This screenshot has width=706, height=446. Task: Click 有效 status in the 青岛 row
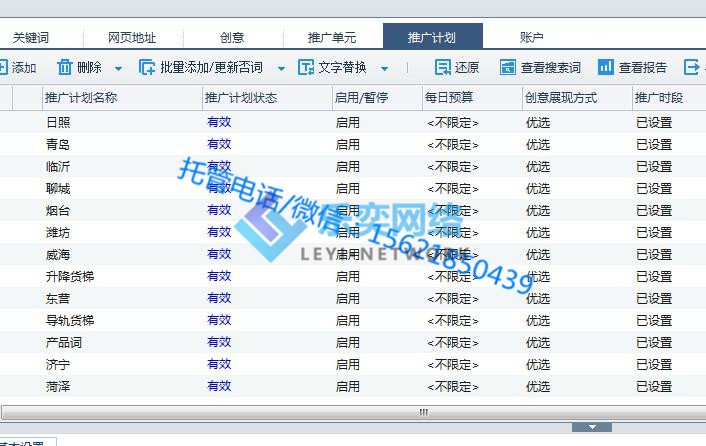(x=219, y=144)
